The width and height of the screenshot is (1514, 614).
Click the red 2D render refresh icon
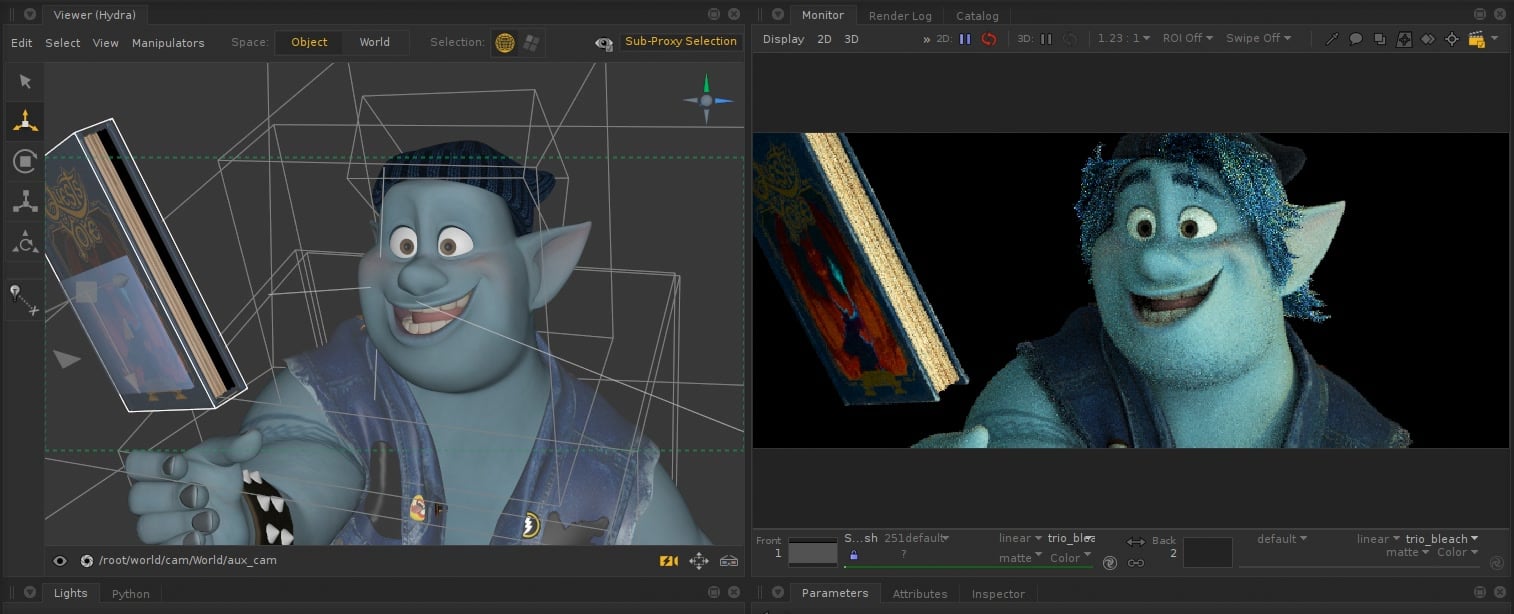pos(988,39)
